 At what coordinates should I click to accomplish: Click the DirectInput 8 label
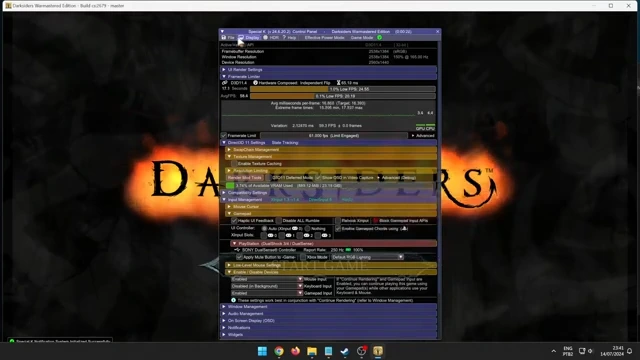pyautogui.click(x=320, y=200)
